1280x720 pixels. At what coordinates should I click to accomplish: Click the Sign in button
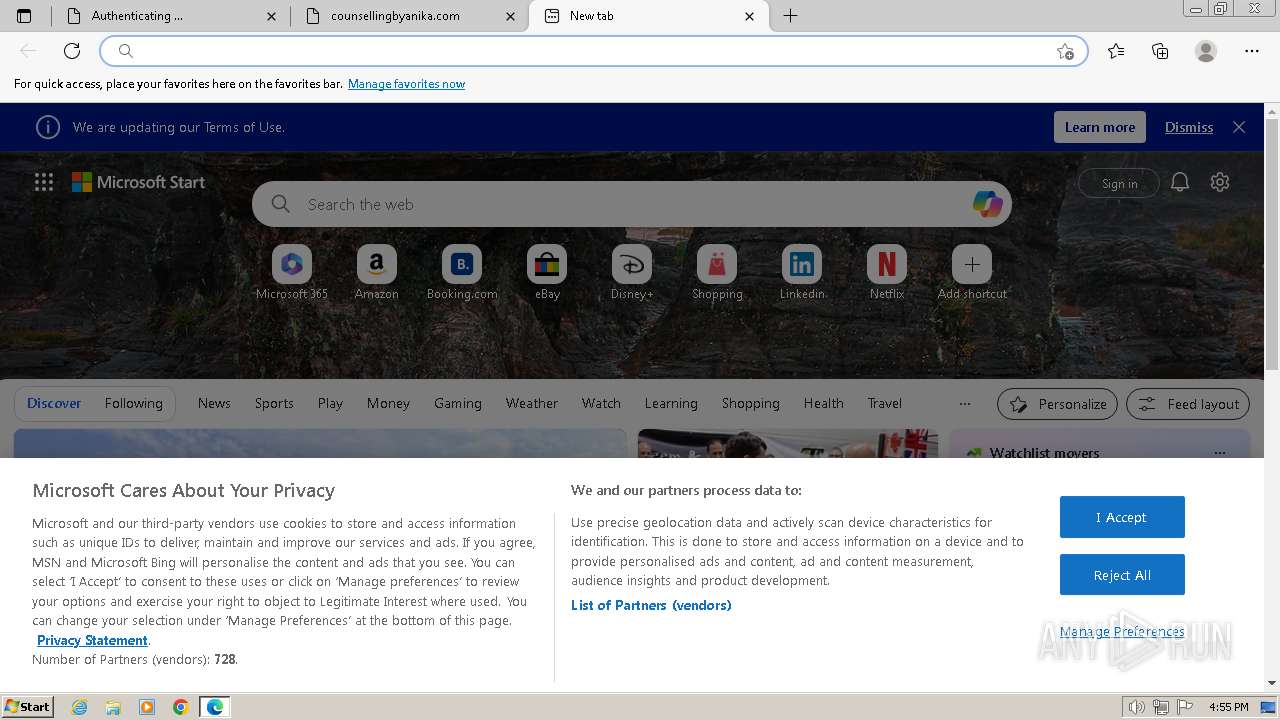pos(1119,183)
